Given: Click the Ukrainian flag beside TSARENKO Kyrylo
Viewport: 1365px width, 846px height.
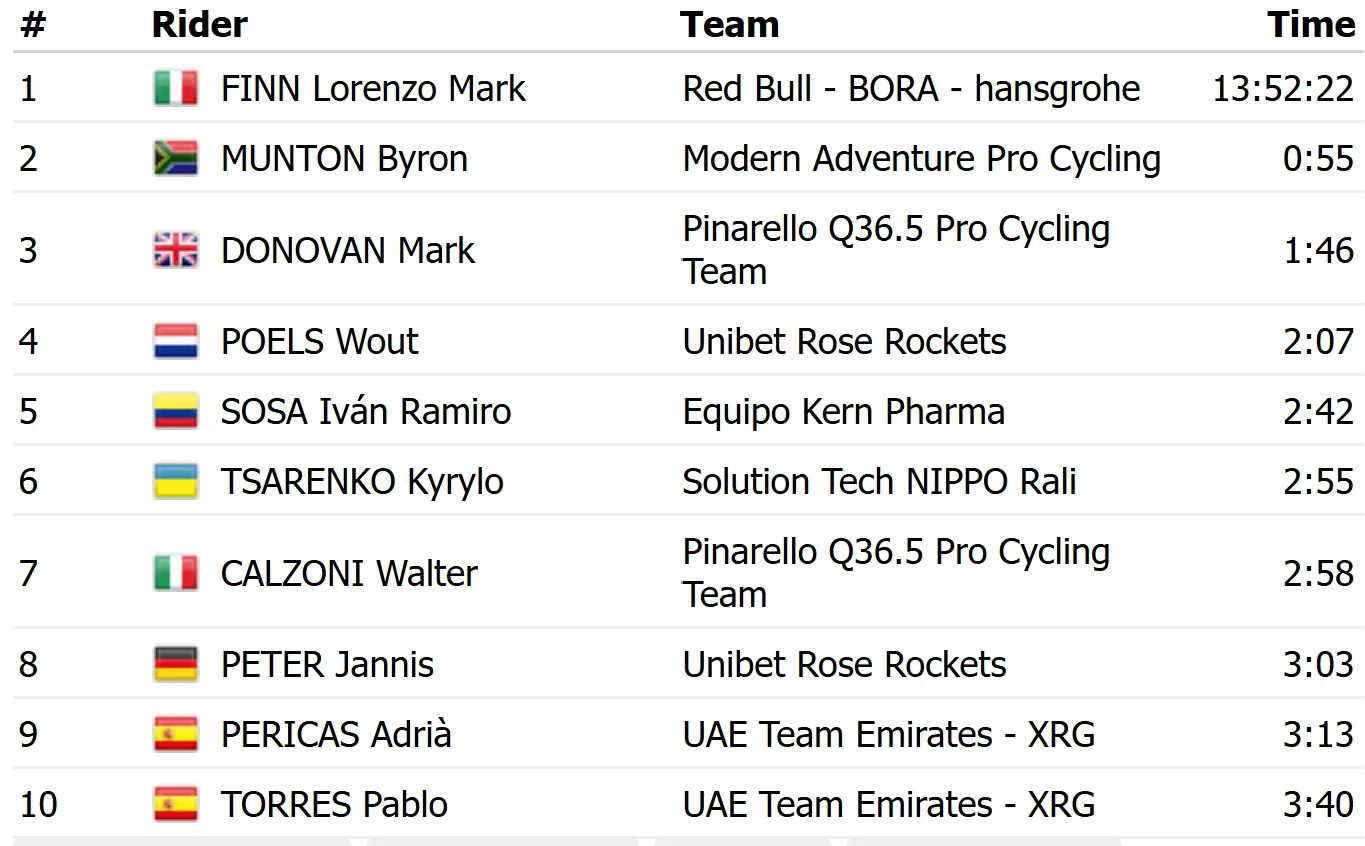Looking at the screenshot, I should (x=176, y=481).
